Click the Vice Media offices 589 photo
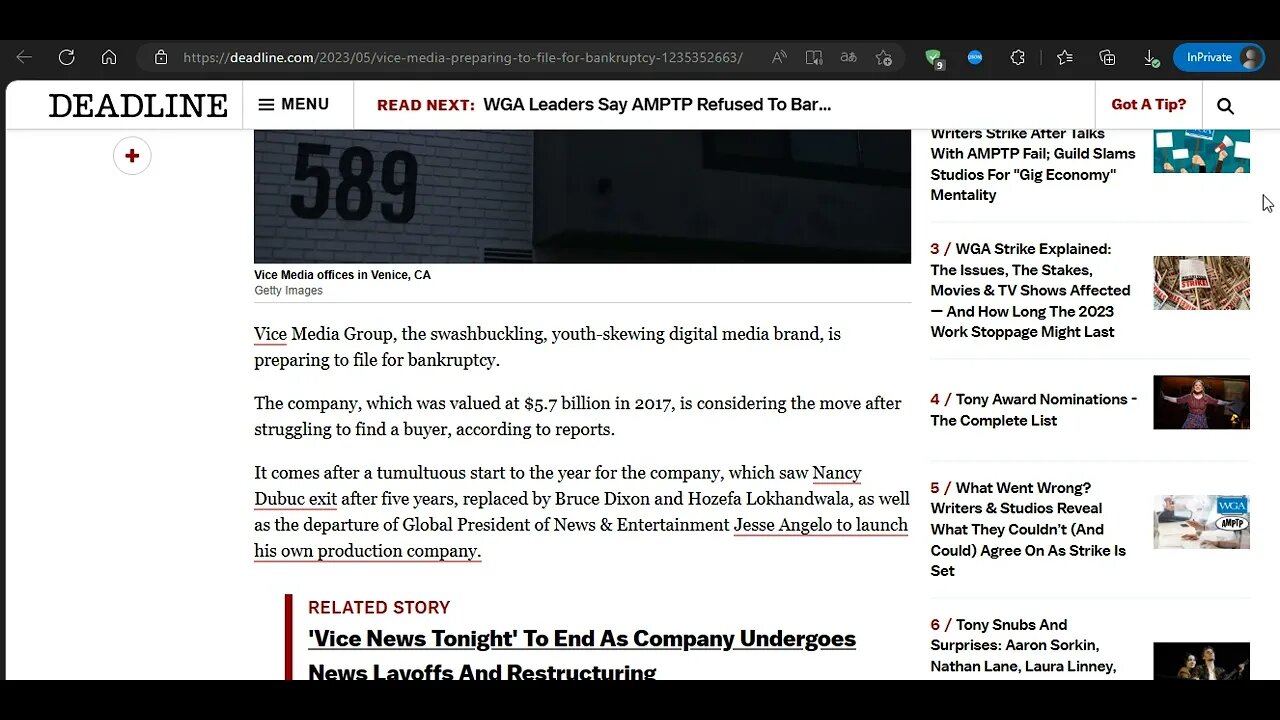The width and height of the screenshot is (1280, 720). [x=582, y=196]
